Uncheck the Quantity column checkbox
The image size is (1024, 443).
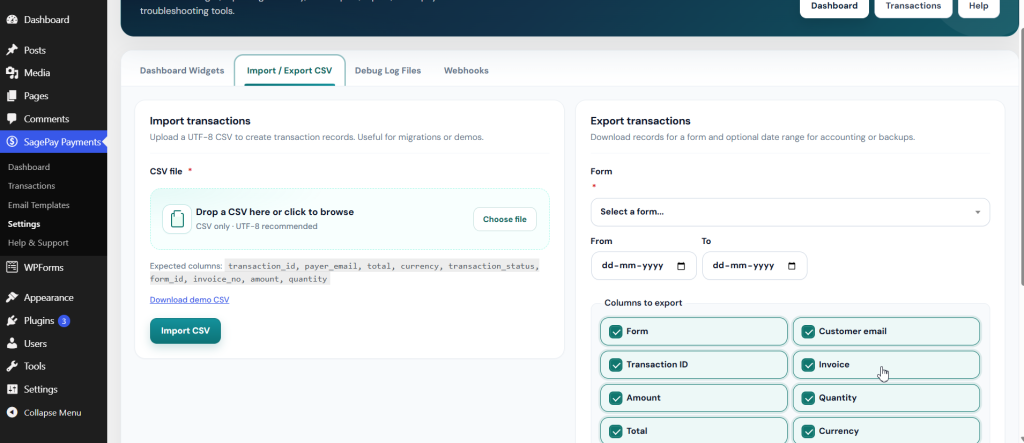(808, 398)
